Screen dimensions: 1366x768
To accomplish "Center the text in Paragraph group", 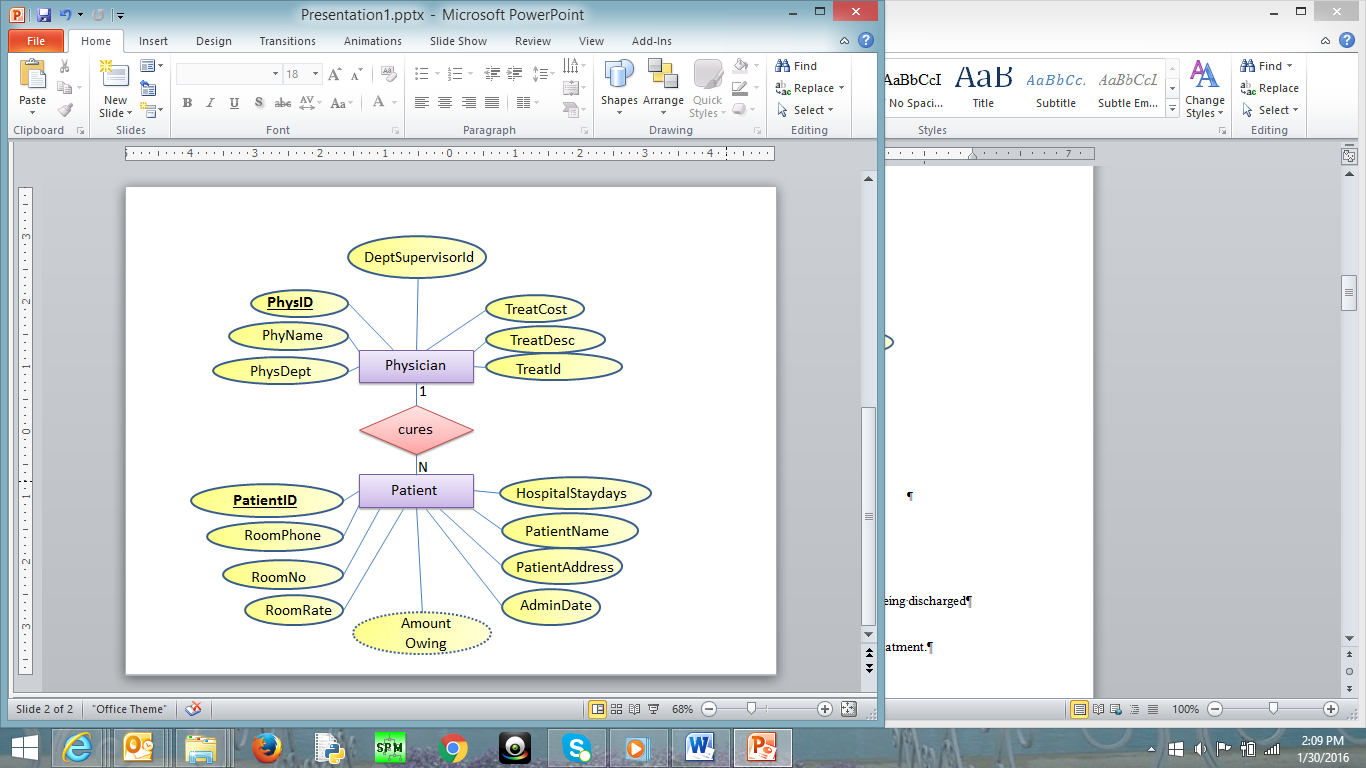I will [445, 103].
